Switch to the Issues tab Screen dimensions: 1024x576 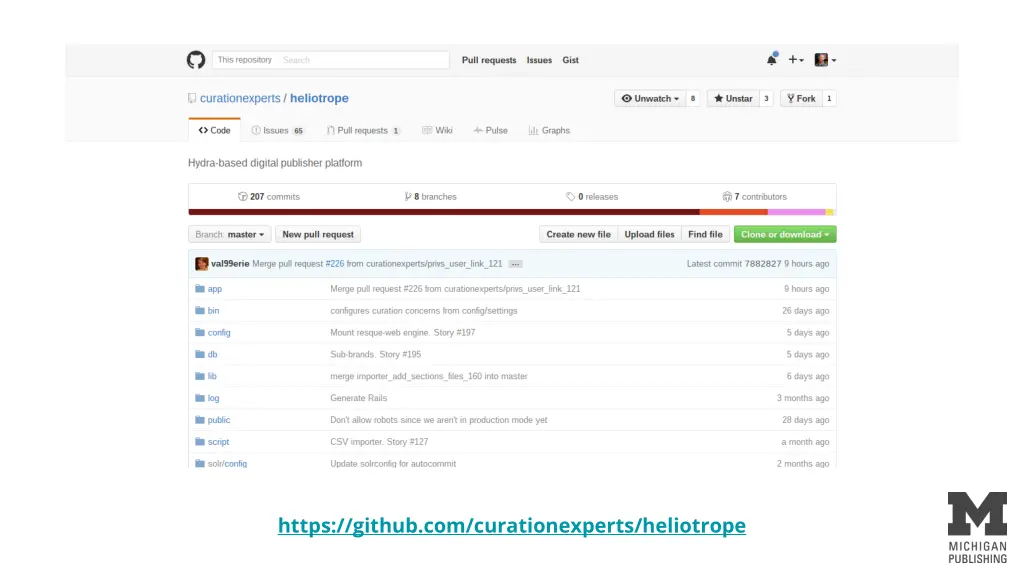tap(278, 131)
